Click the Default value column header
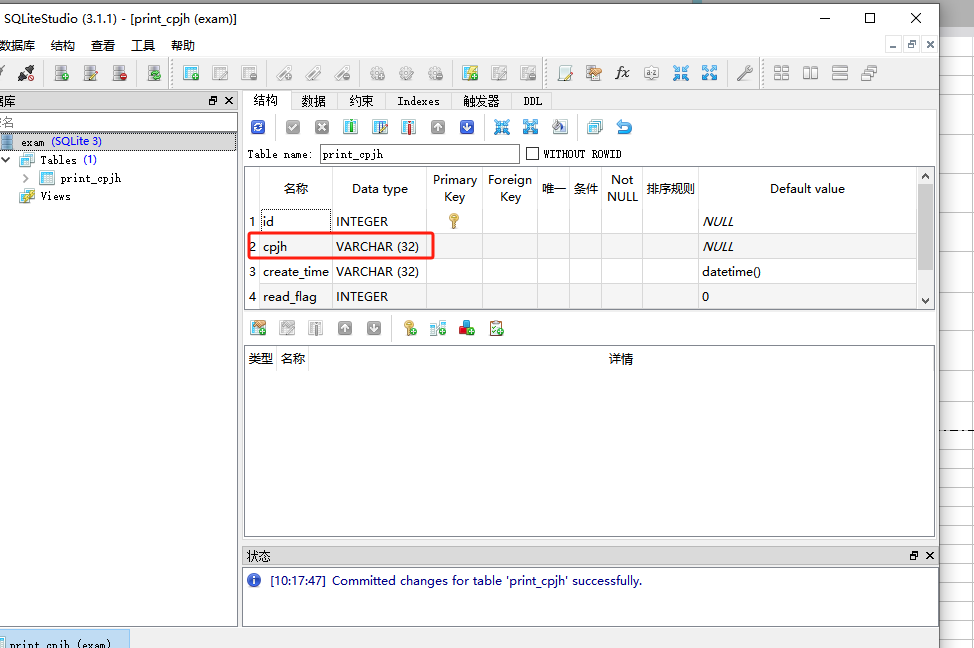This screenshot has width=974, height=648. click(x=807, y=188)
